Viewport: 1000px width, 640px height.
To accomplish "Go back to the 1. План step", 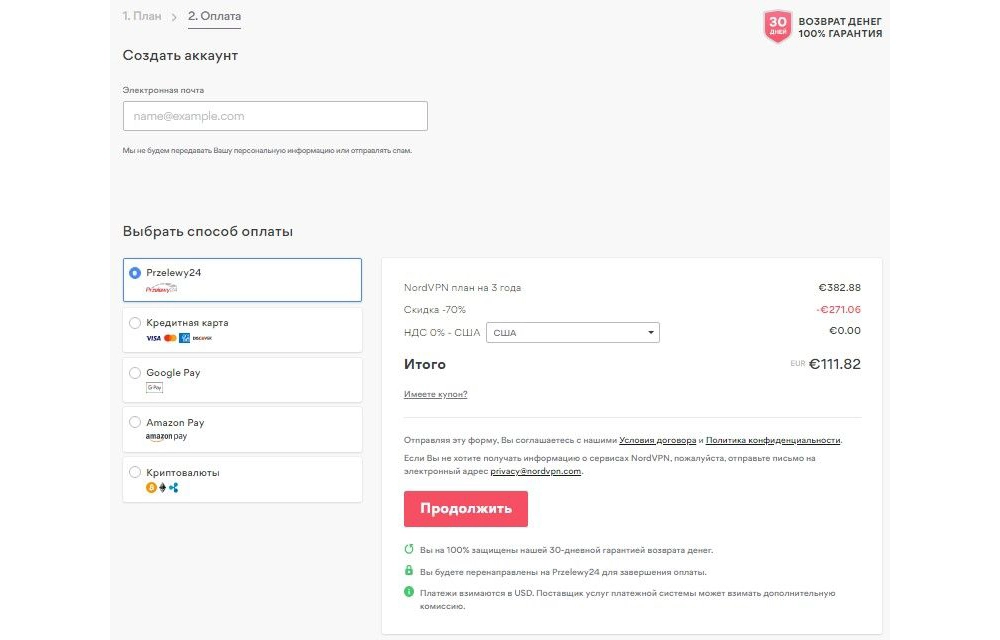I will click(141, 16).
